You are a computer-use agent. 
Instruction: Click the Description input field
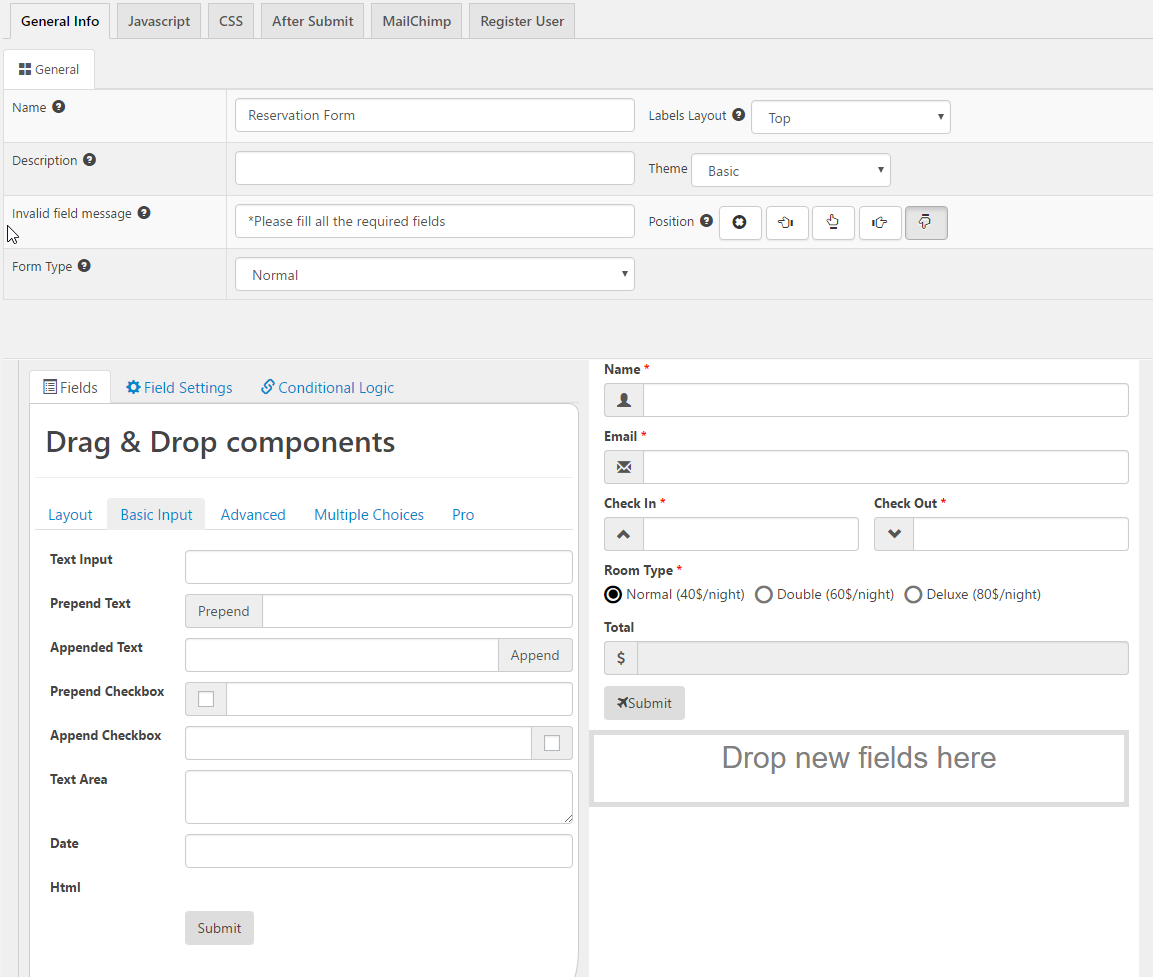pos(435,168)
